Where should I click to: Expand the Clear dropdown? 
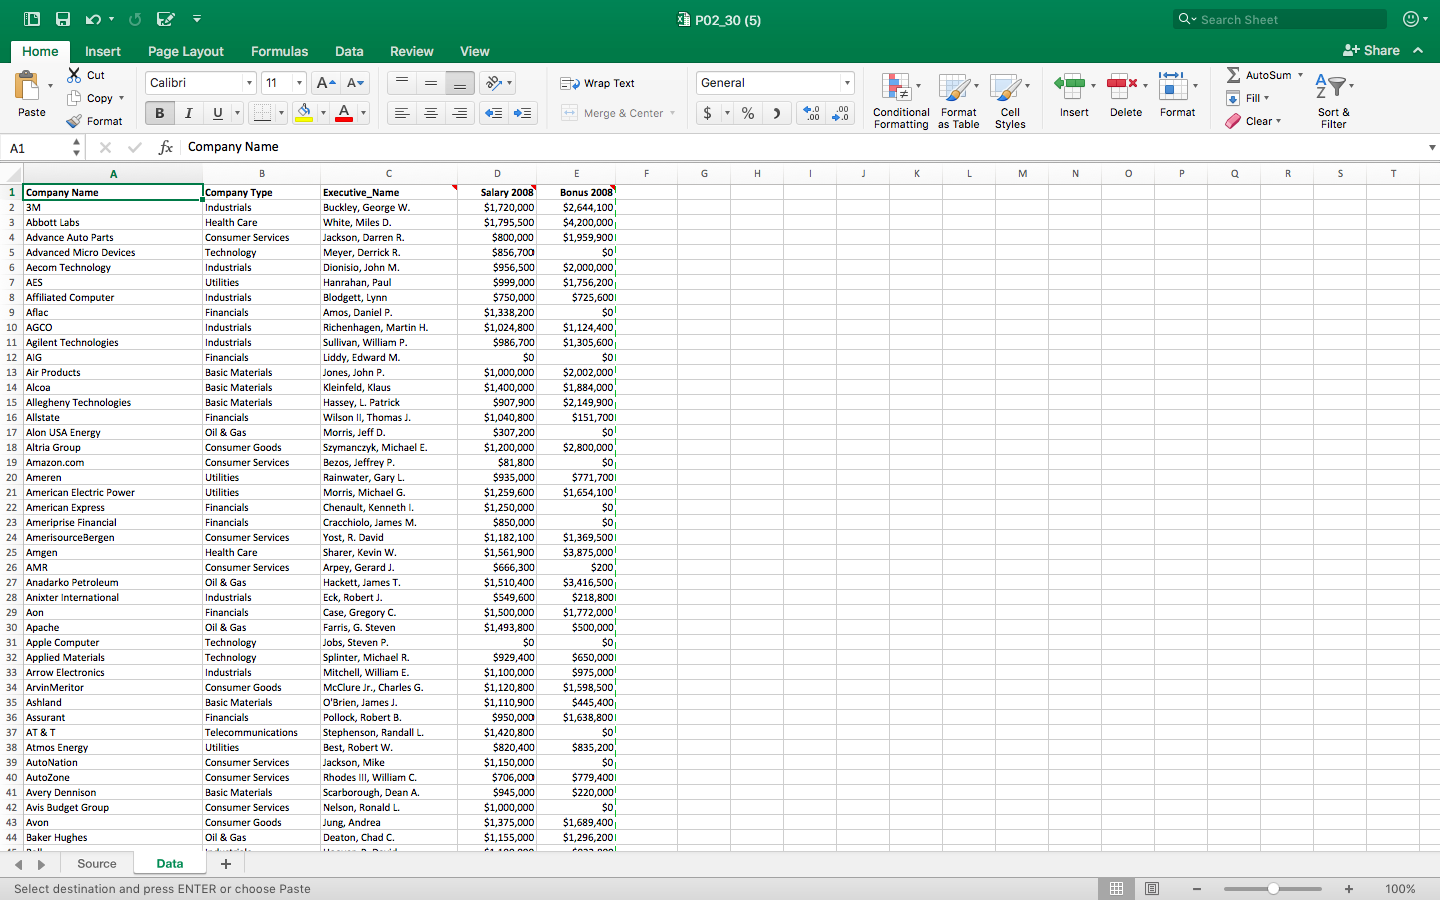pos(1278,121)
